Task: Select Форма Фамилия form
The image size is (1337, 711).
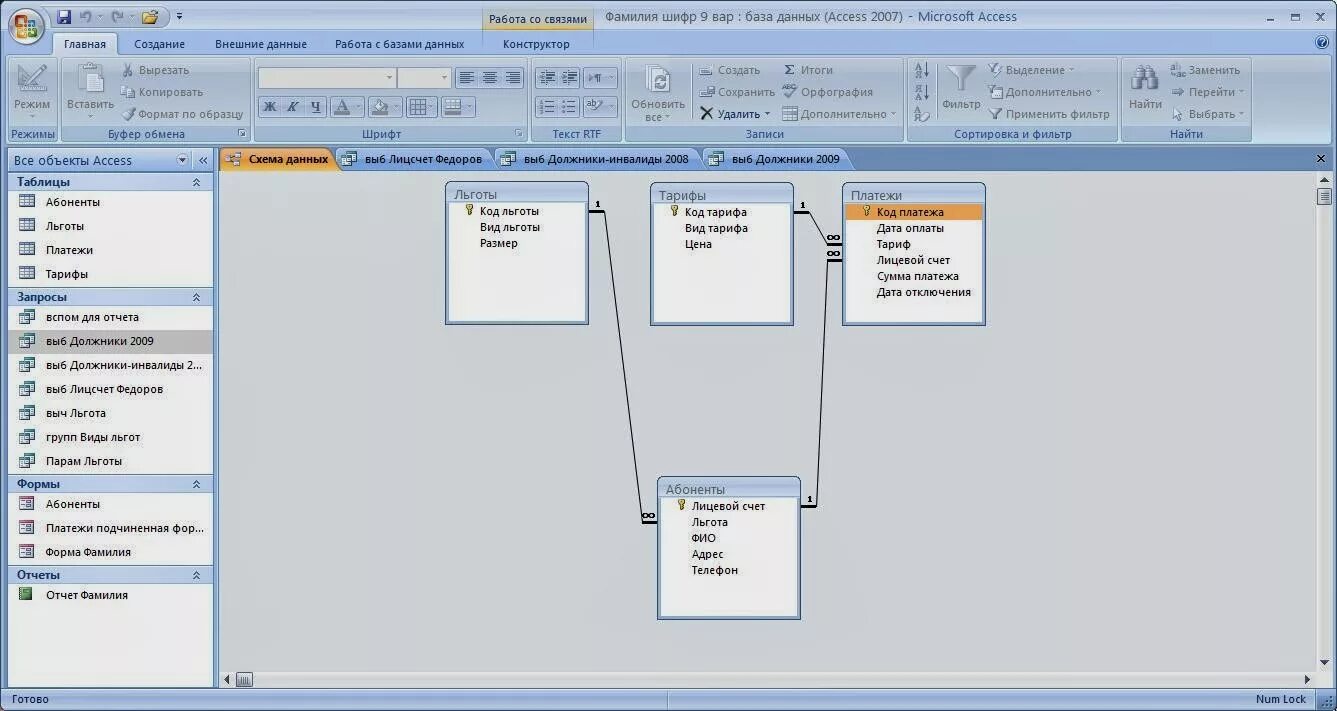Action: pos(111,552)
